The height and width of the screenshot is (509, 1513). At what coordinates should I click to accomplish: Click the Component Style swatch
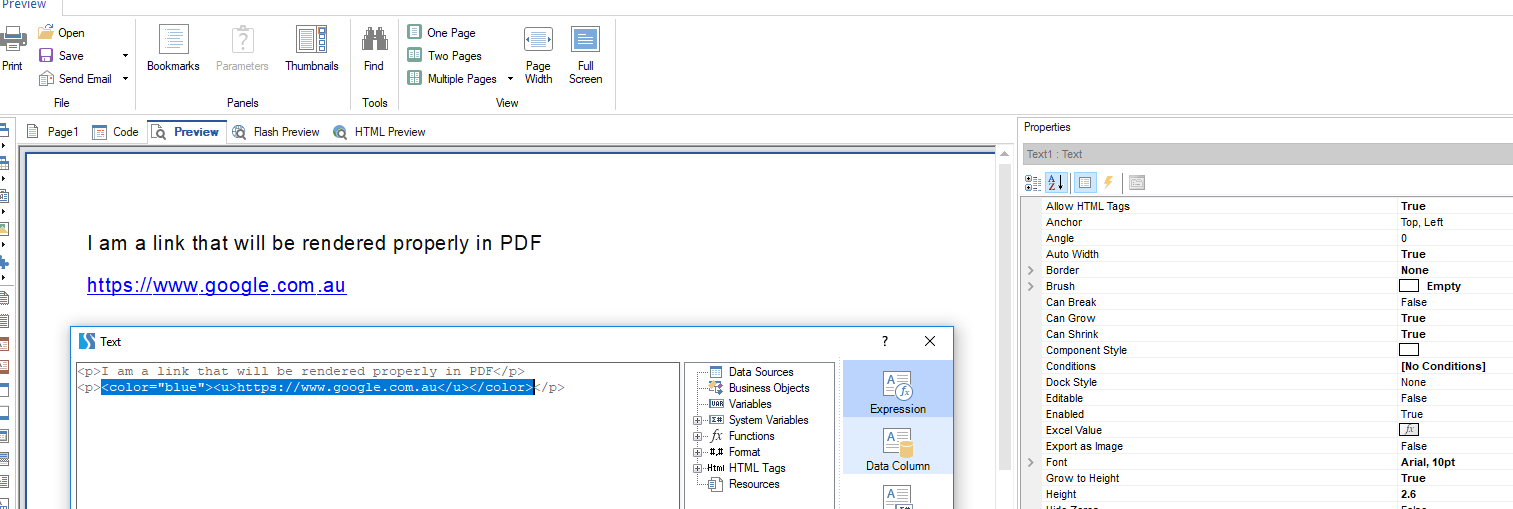(1408, 350)
